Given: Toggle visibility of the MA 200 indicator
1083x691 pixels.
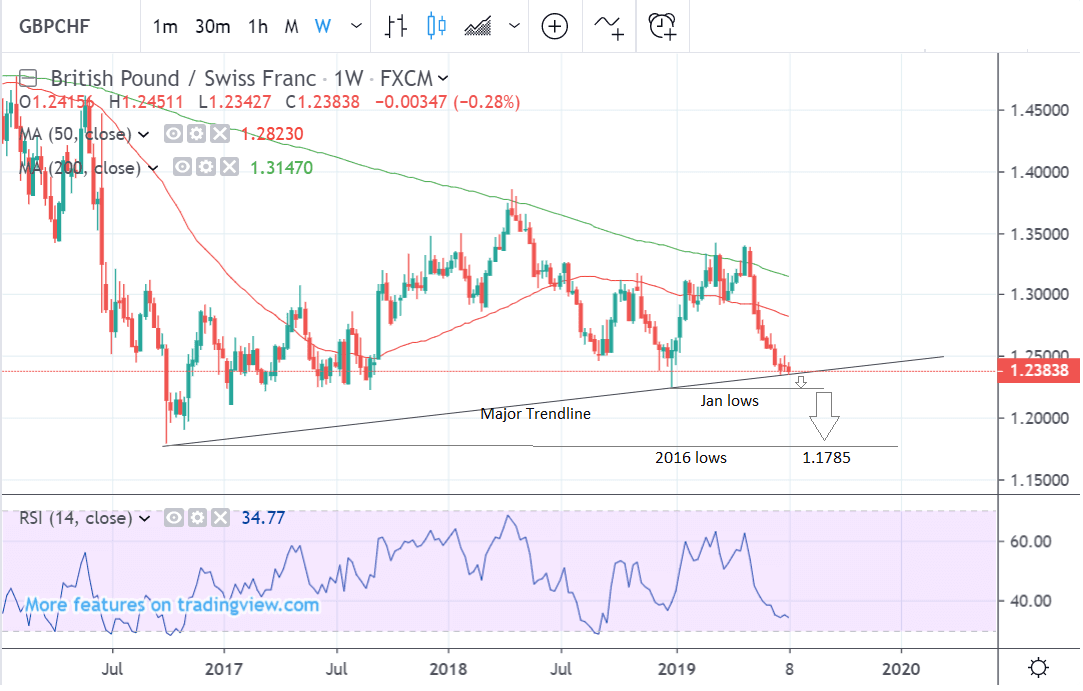Looking at the screenshot, I should 184,168.
